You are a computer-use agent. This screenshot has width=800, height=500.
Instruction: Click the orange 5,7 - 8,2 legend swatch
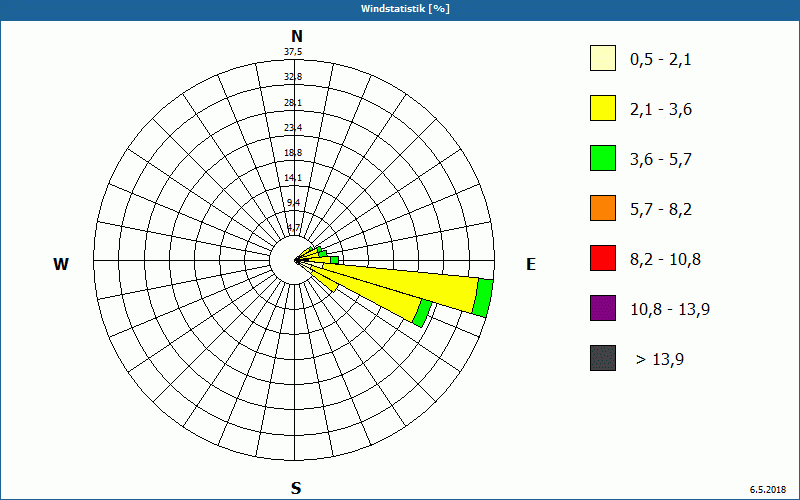click(x=603, y=208)
